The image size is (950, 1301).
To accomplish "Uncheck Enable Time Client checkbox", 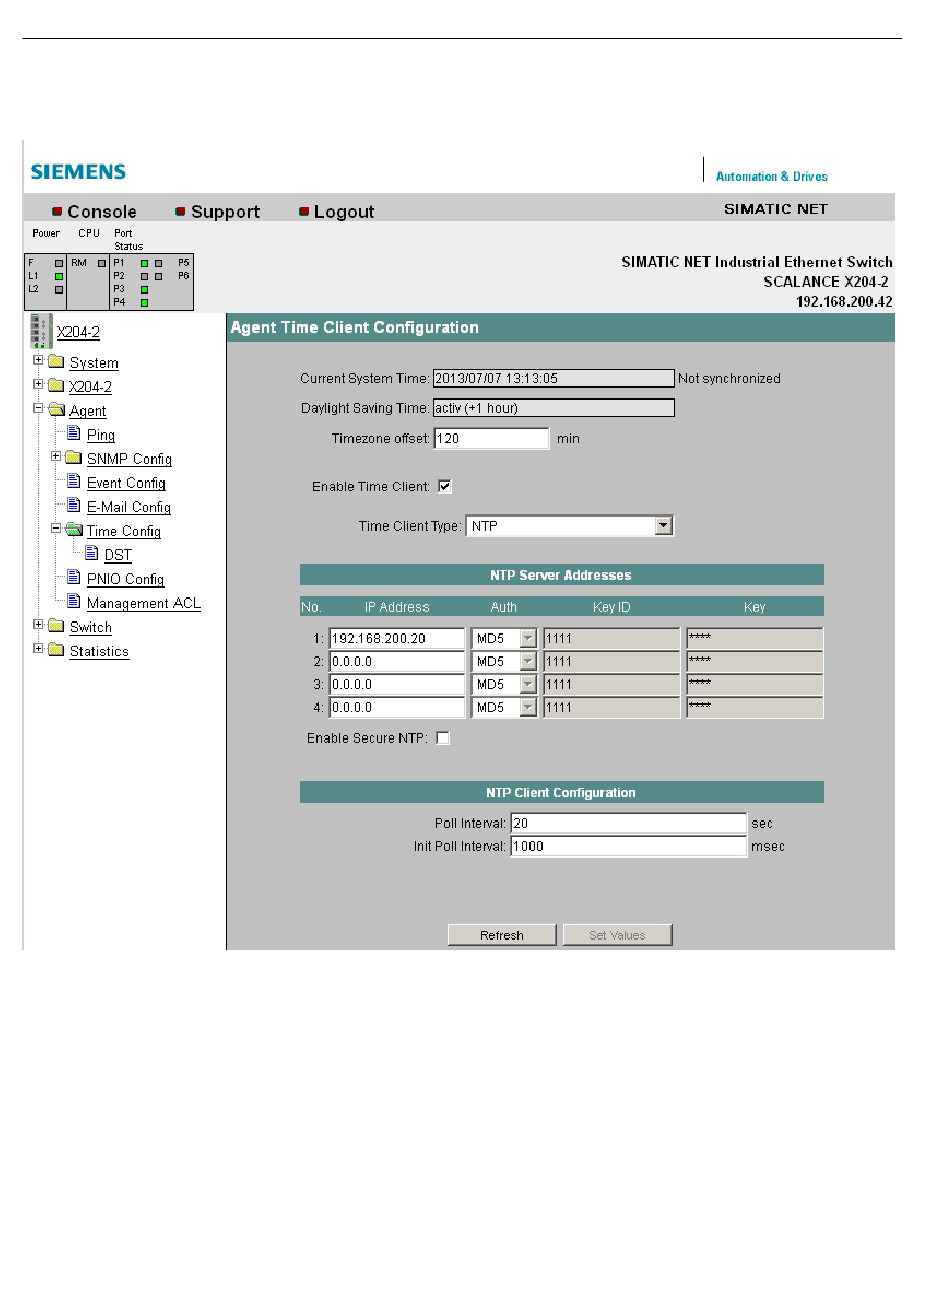I will coord(445,486).
